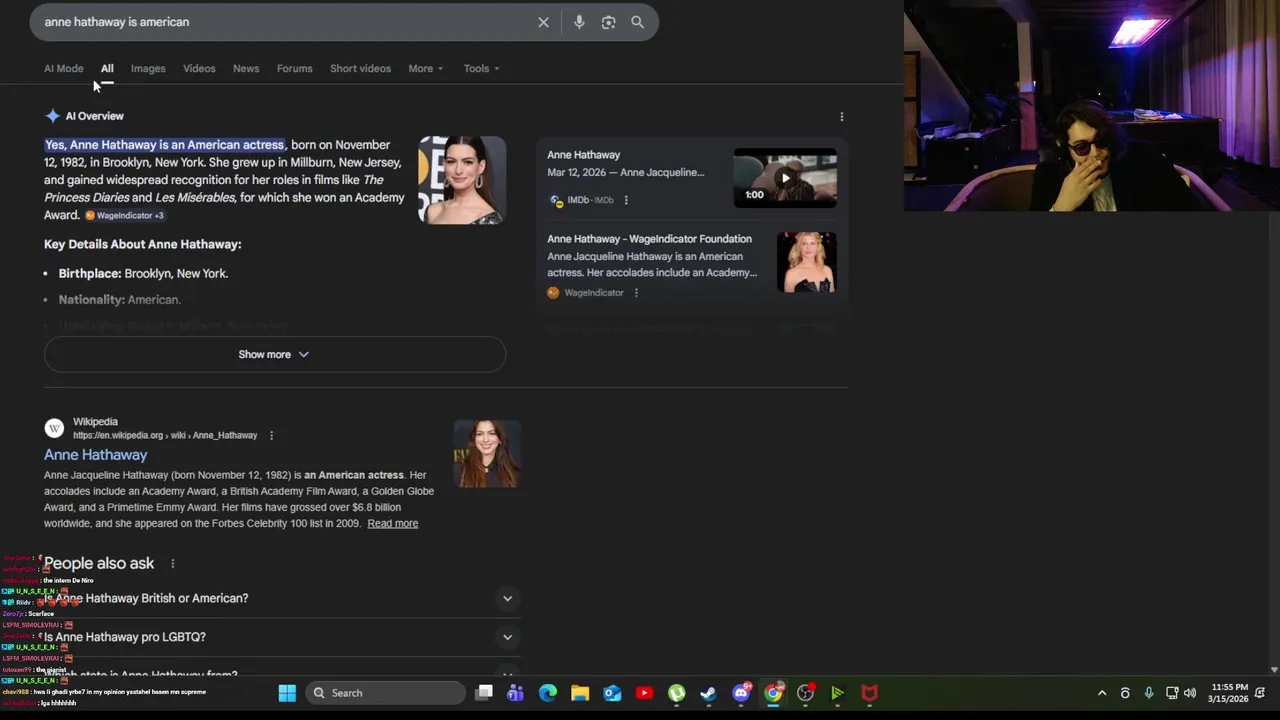Open the notifications bell icon
Image resolution: width=1280 pixels, height=720 pixels.
click(1260, 693)
